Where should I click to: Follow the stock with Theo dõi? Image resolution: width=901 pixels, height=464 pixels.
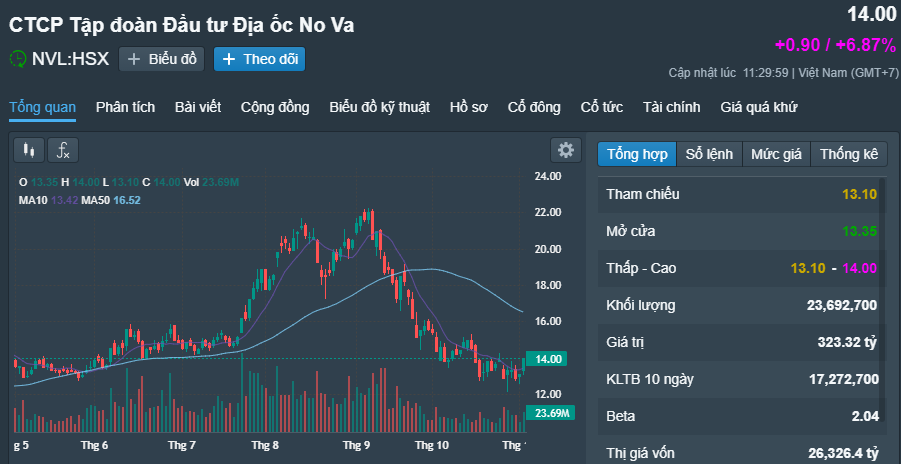(x=259, y=59)
